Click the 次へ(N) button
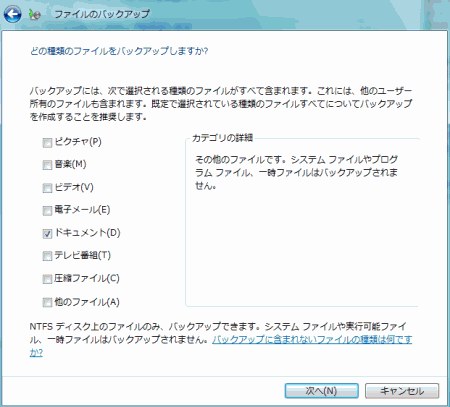 [322, 391]
